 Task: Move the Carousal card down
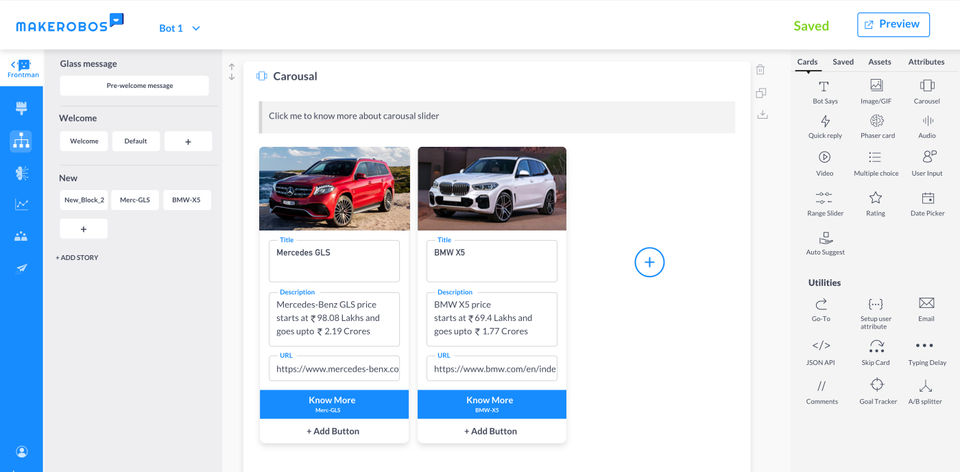coord(231,77)
